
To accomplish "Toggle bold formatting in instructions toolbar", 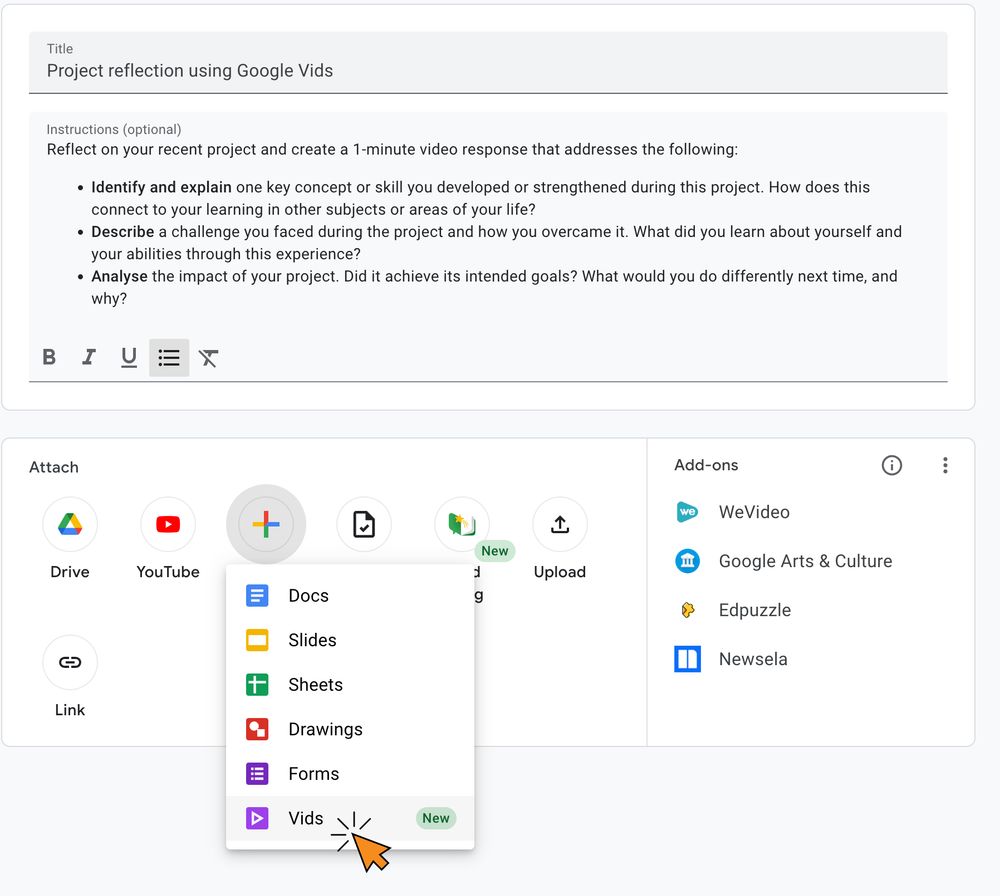I will (x=49, y=357).
